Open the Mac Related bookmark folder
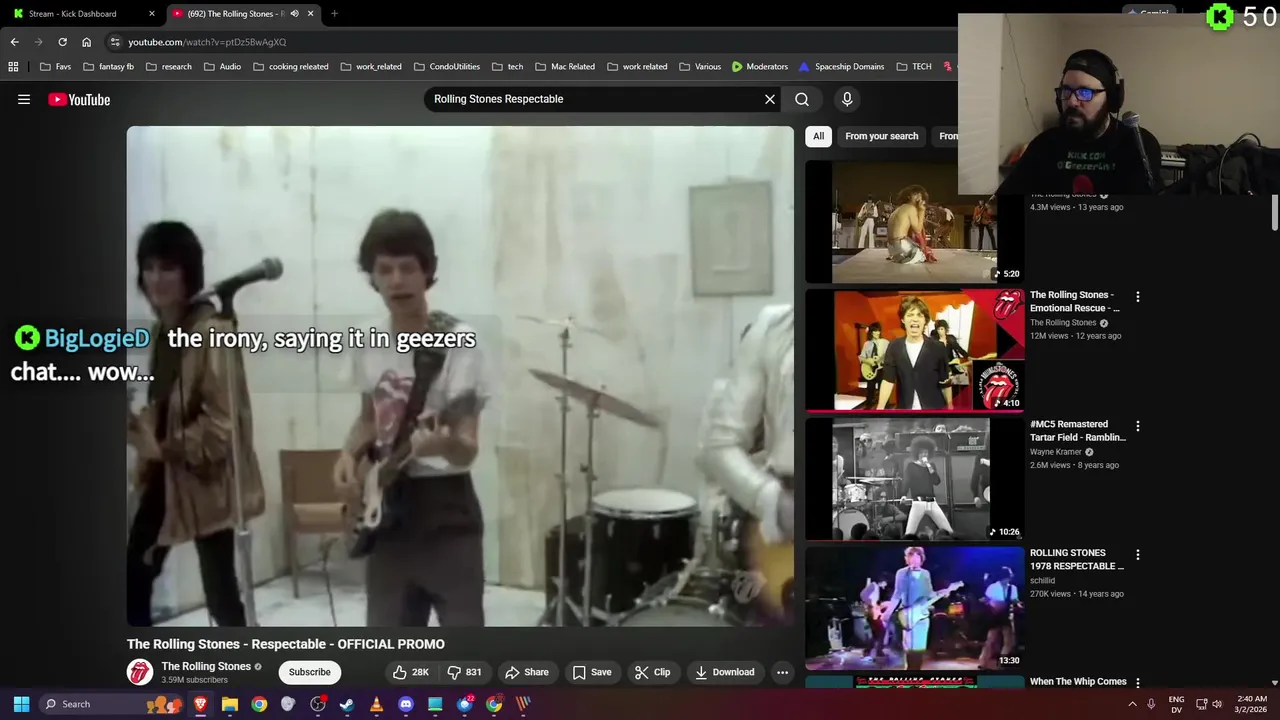This screenshot has width=1280, height=720. click(564, 67)
